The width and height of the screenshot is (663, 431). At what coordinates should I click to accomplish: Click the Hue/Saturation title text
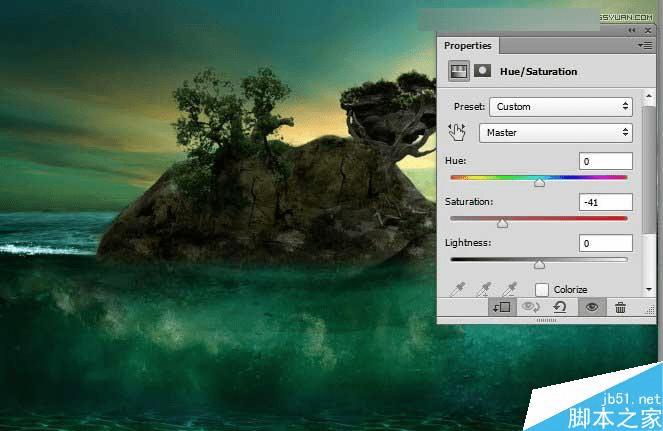click(538, 71)
